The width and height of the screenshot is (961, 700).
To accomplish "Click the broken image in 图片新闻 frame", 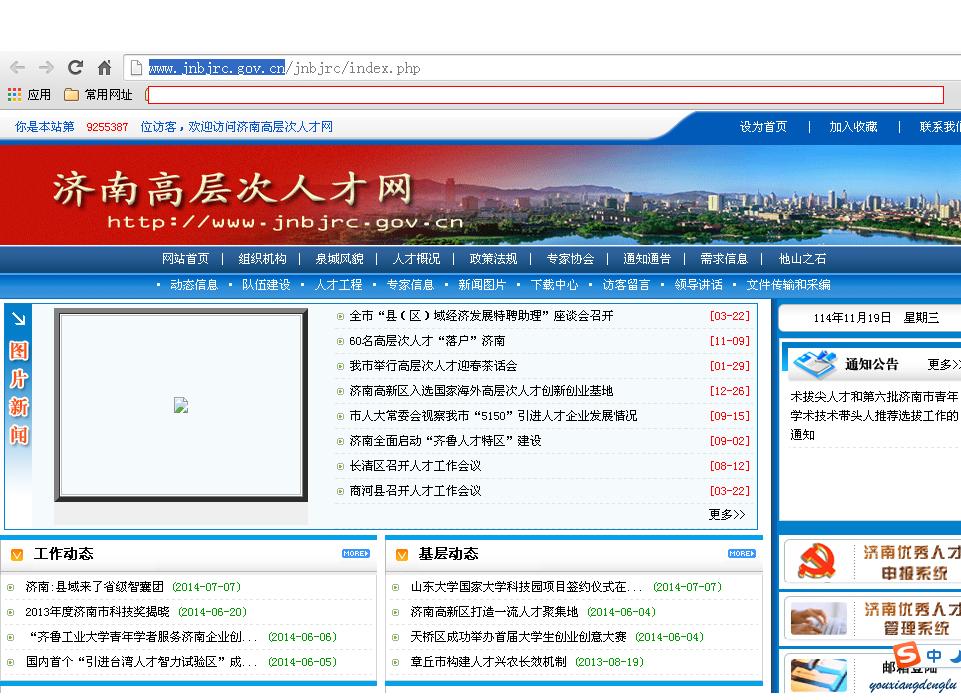I will click(181, 405).
